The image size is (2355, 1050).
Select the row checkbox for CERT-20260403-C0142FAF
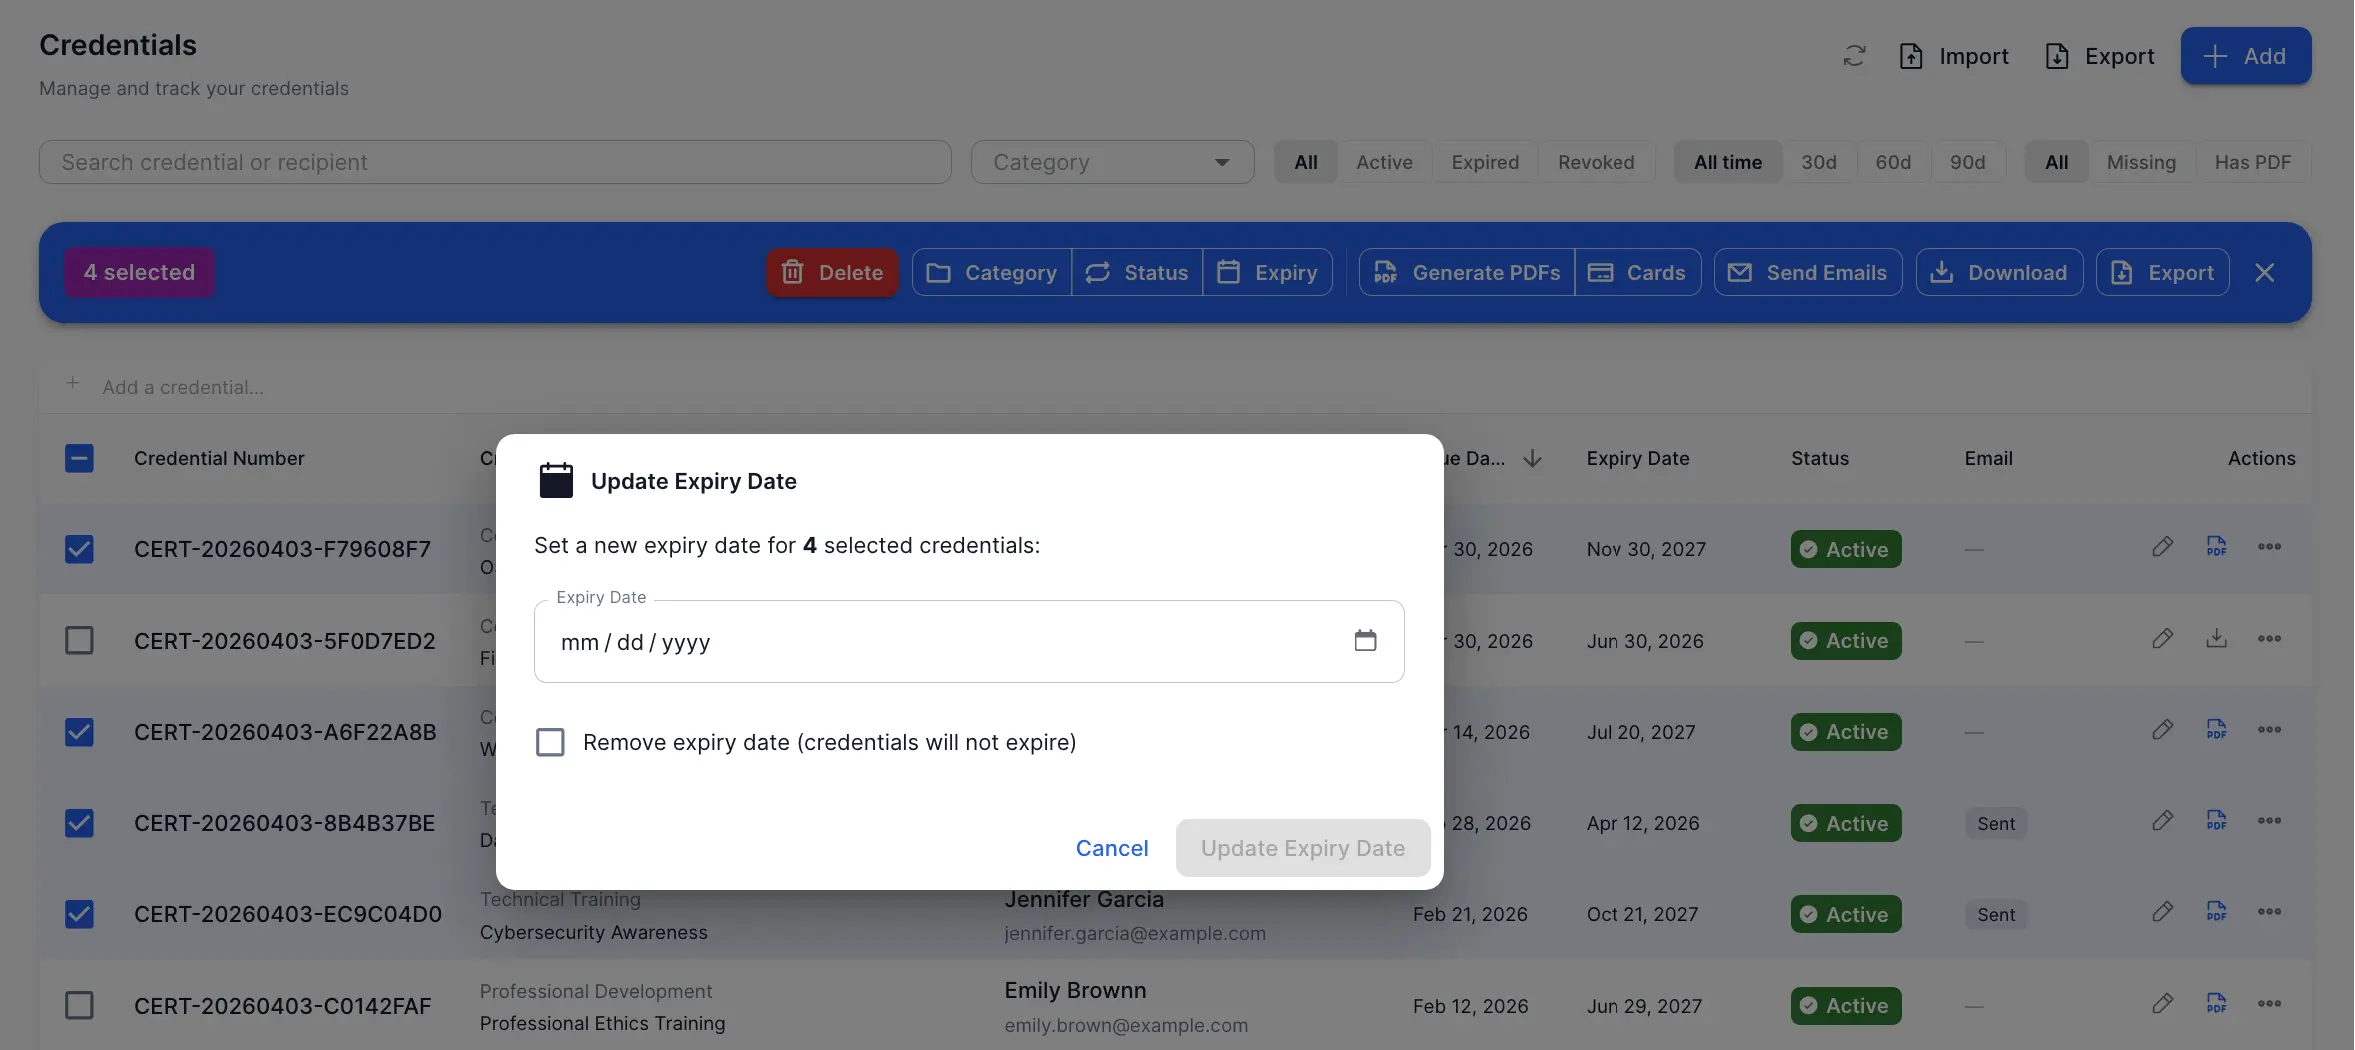point(80,1005)
